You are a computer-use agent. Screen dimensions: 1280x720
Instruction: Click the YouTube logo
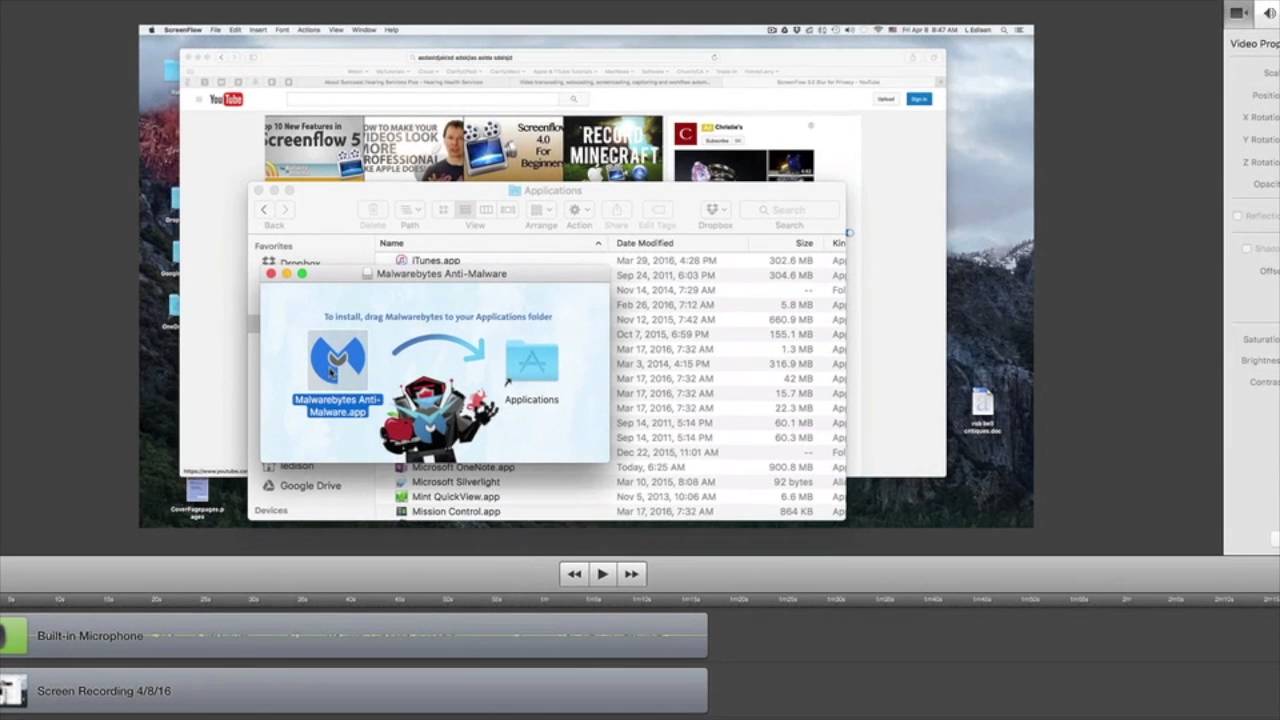(226, 99)
